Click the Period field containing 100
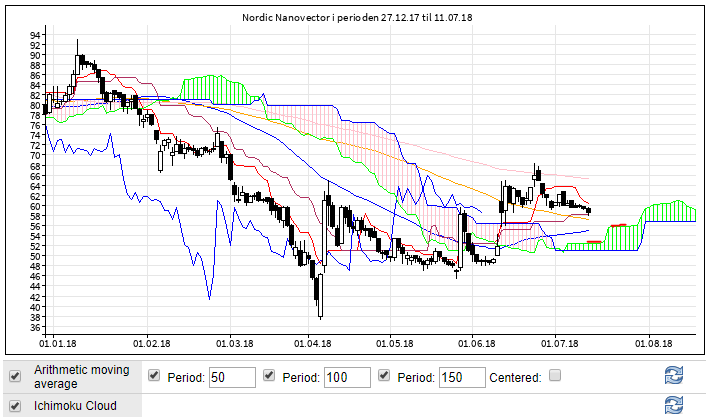Screen dimensions: 706x417 point(347,377)
